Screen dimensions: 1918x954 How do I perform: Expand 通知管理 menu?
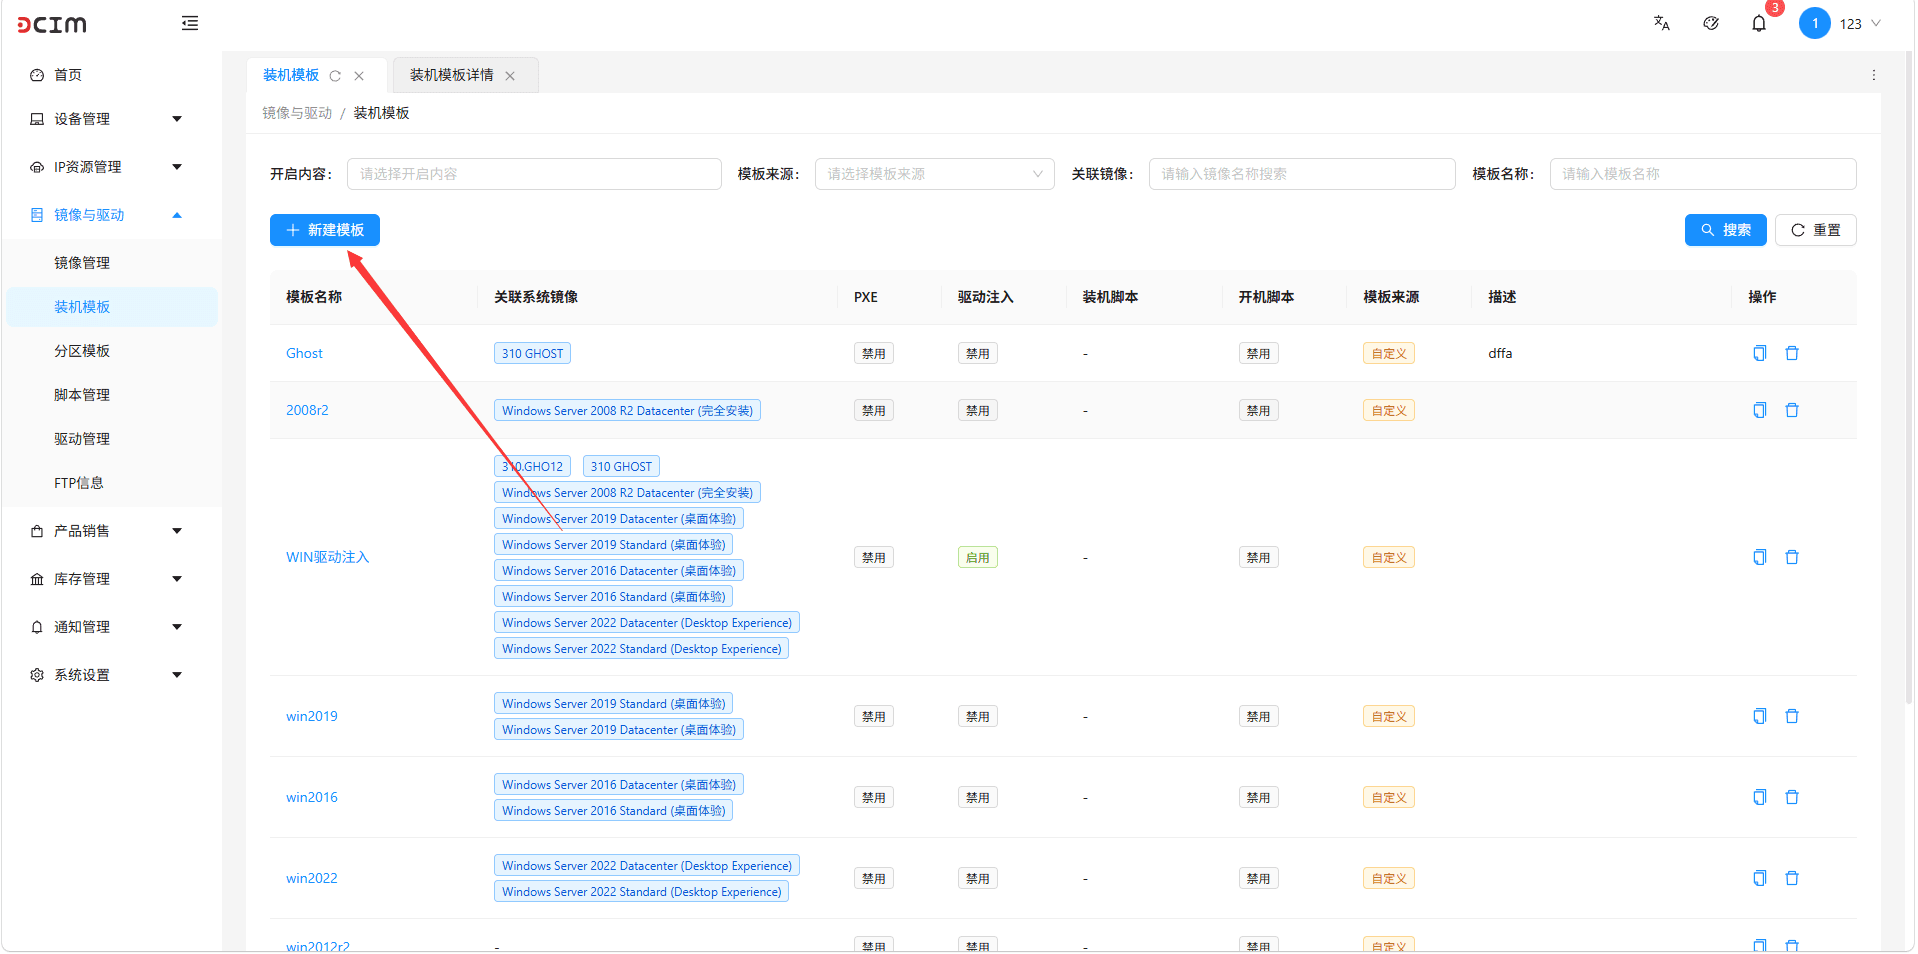(110, 627)
